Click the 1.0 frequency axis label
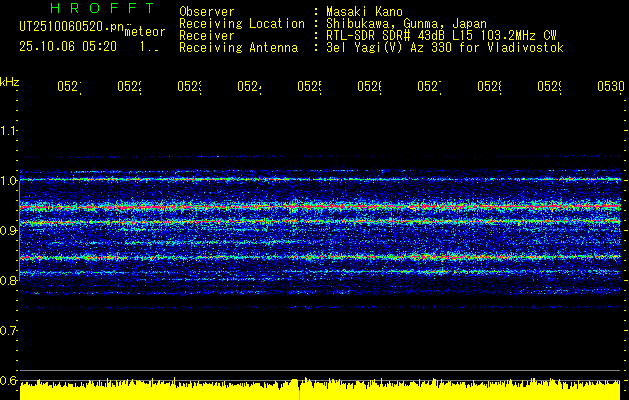This screenshot has width=629, height=400. pos(8,180)
